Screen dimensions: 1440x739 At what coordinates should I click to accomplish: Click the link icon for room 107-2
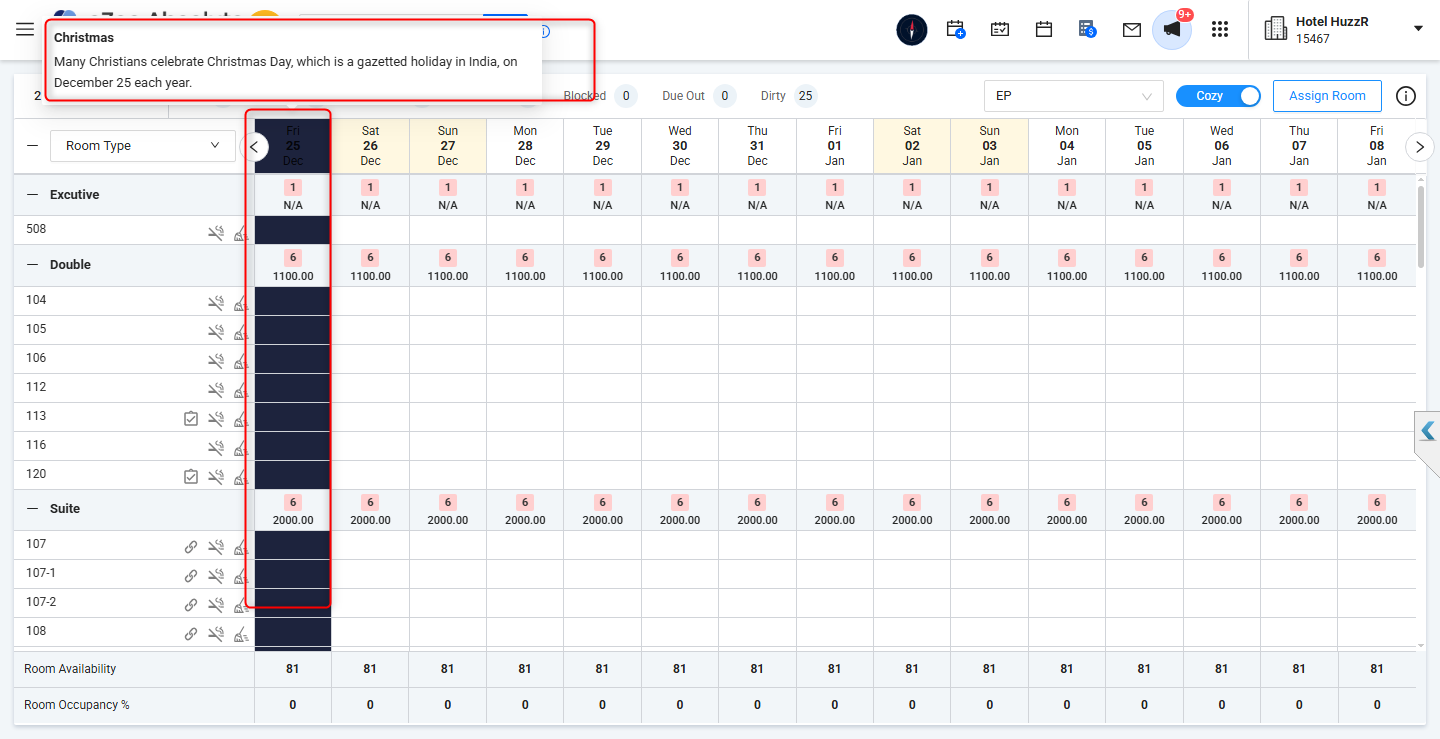191,605
